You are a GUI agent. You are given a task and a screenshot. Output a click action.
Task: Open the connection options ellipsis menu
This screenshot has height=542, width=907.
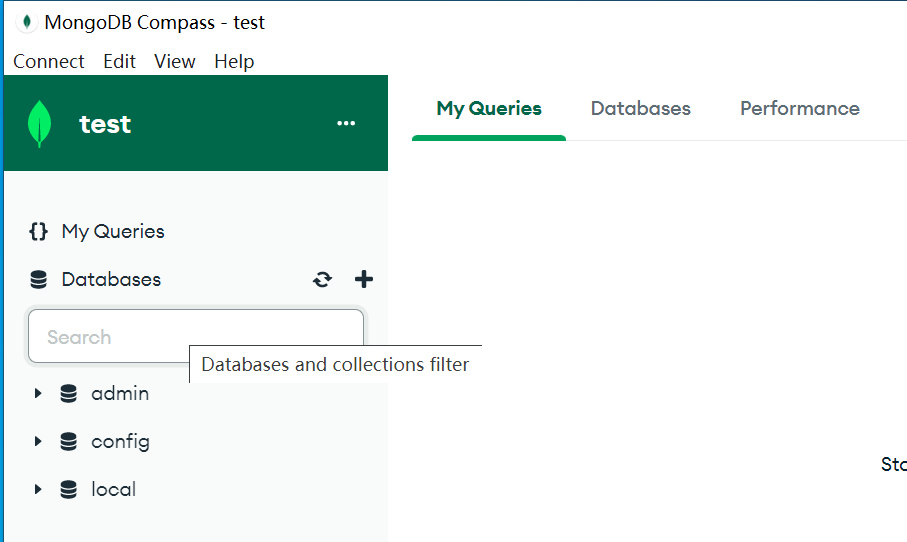tap(346, 123)
